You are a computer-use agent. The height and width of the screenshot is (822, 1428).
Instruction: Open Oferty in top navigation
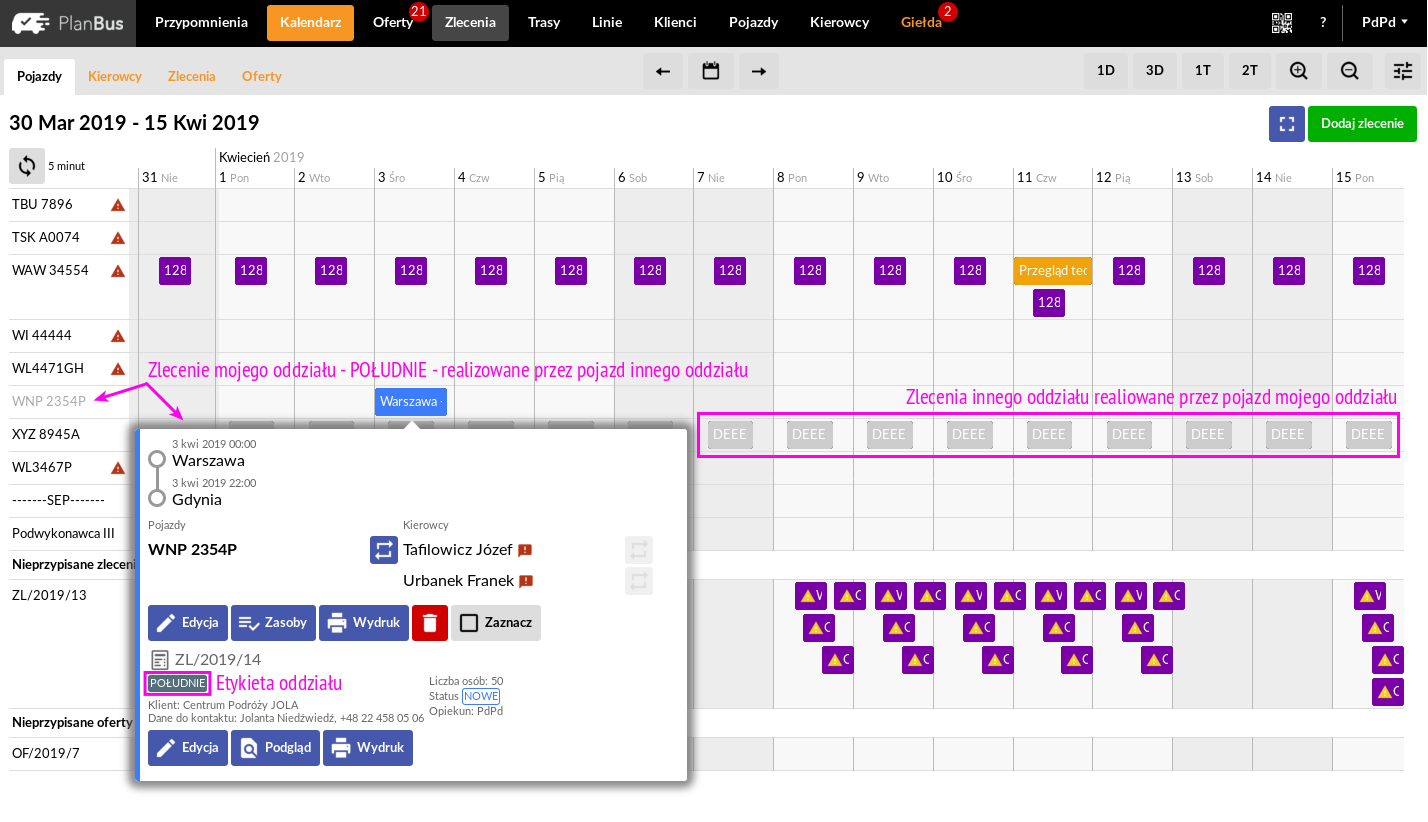pos(393,22)
